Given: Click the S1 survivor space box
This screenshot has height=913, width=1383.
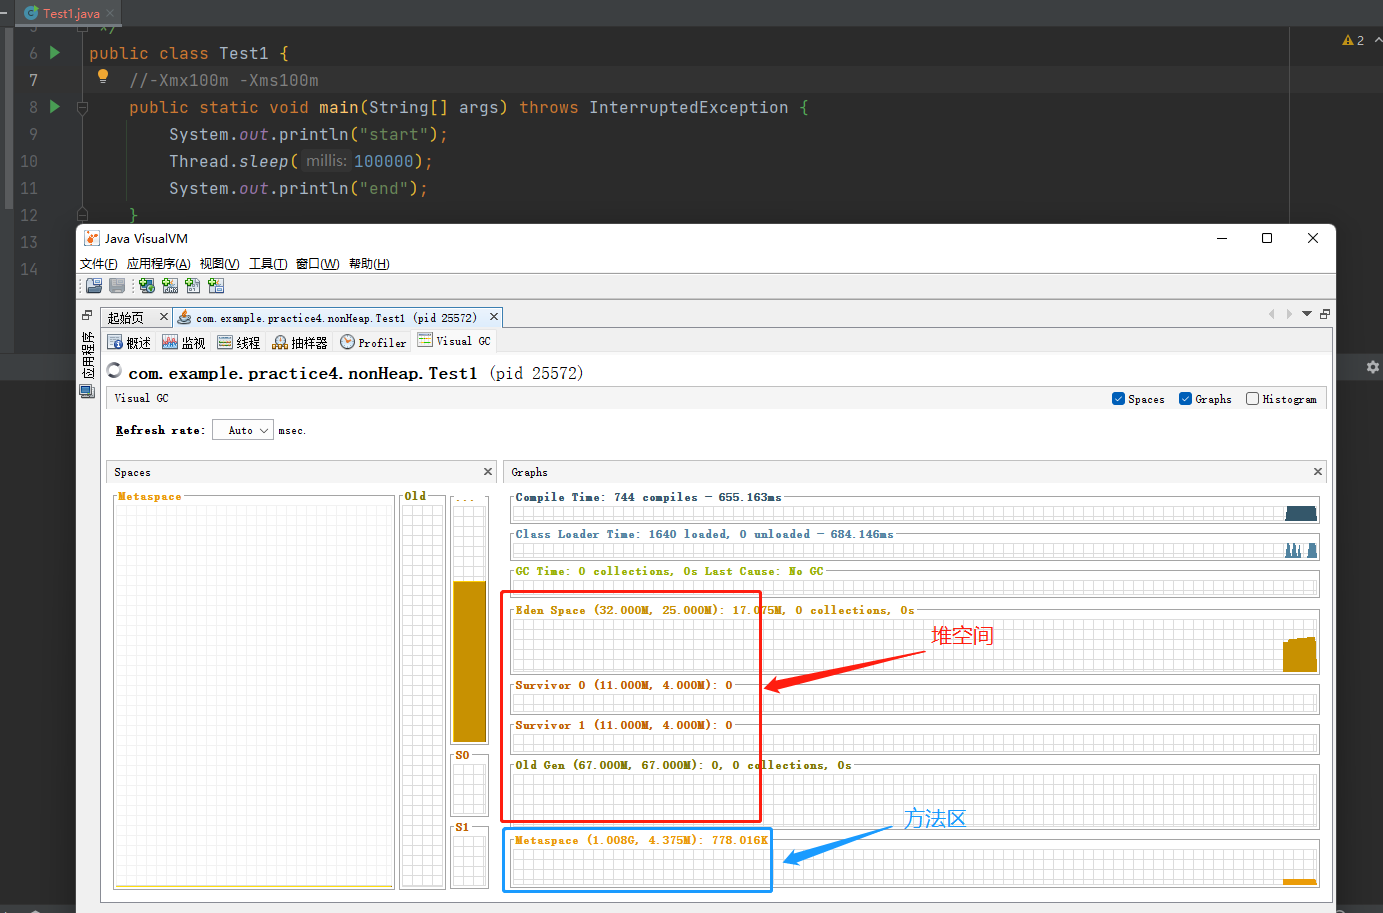Looking at the screenshot, I should 469,860.
